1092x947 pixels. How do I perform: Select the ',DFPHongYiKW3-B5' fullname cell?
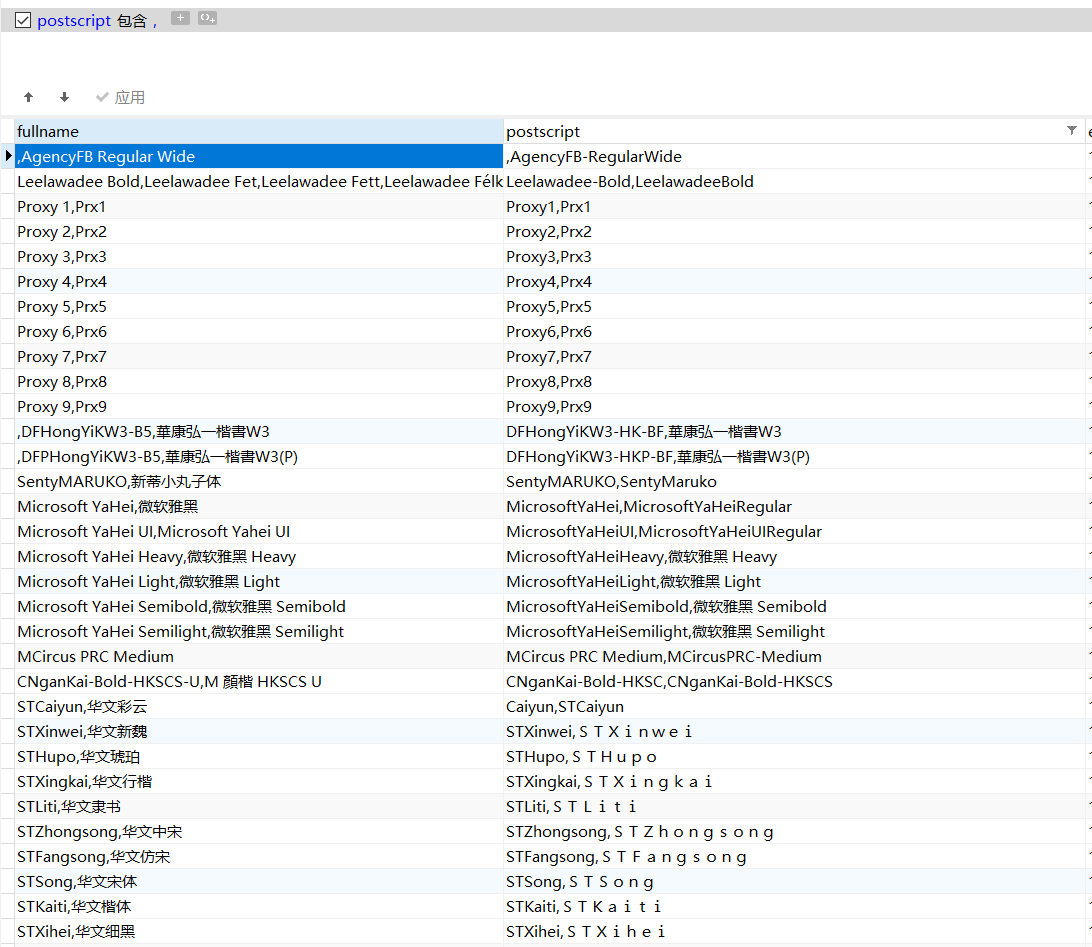(x=258, y=457)
